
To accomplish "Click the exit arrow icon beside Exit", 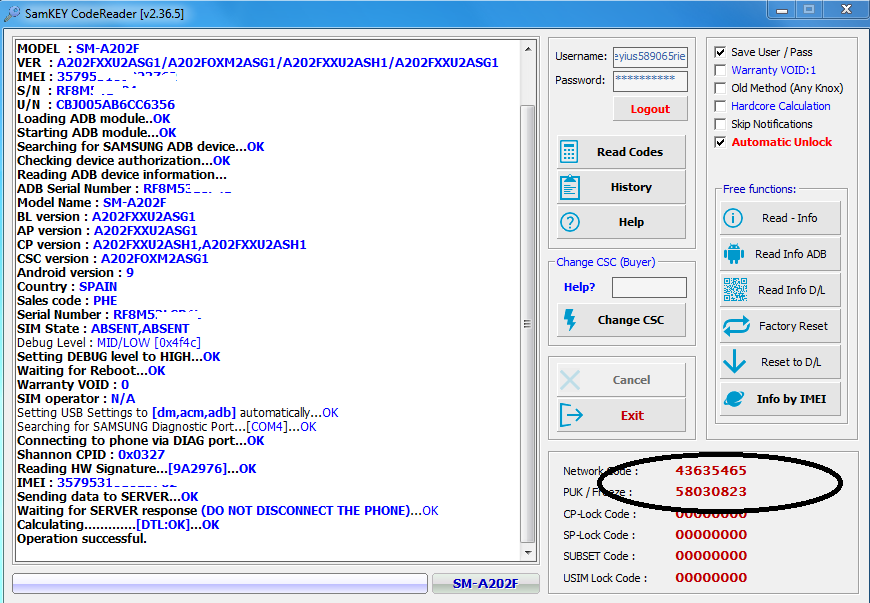I will (x=571, y=415).
